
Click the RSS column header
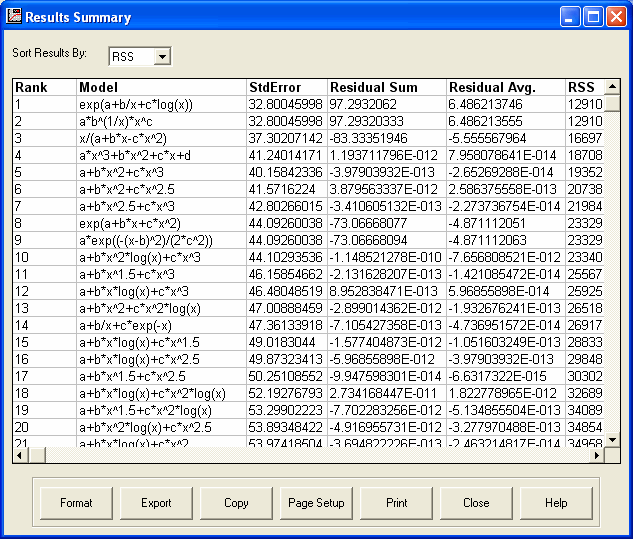point(585,87)
